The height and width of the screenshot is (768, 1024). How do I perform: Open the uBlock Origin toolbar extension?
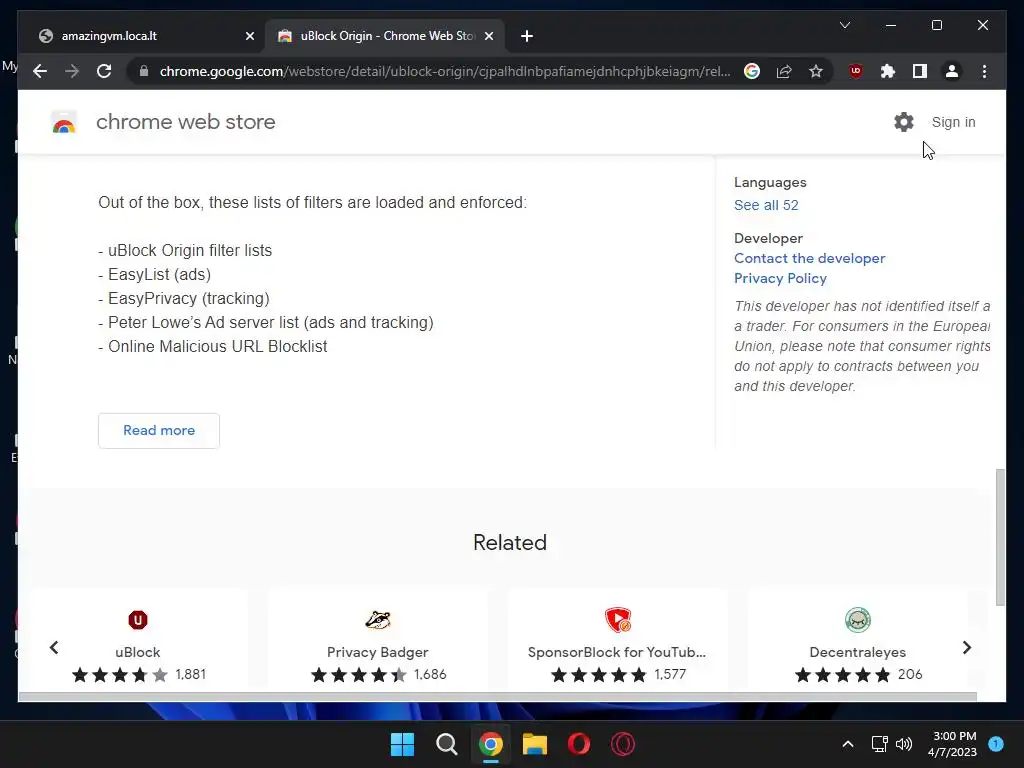point(856,71)
